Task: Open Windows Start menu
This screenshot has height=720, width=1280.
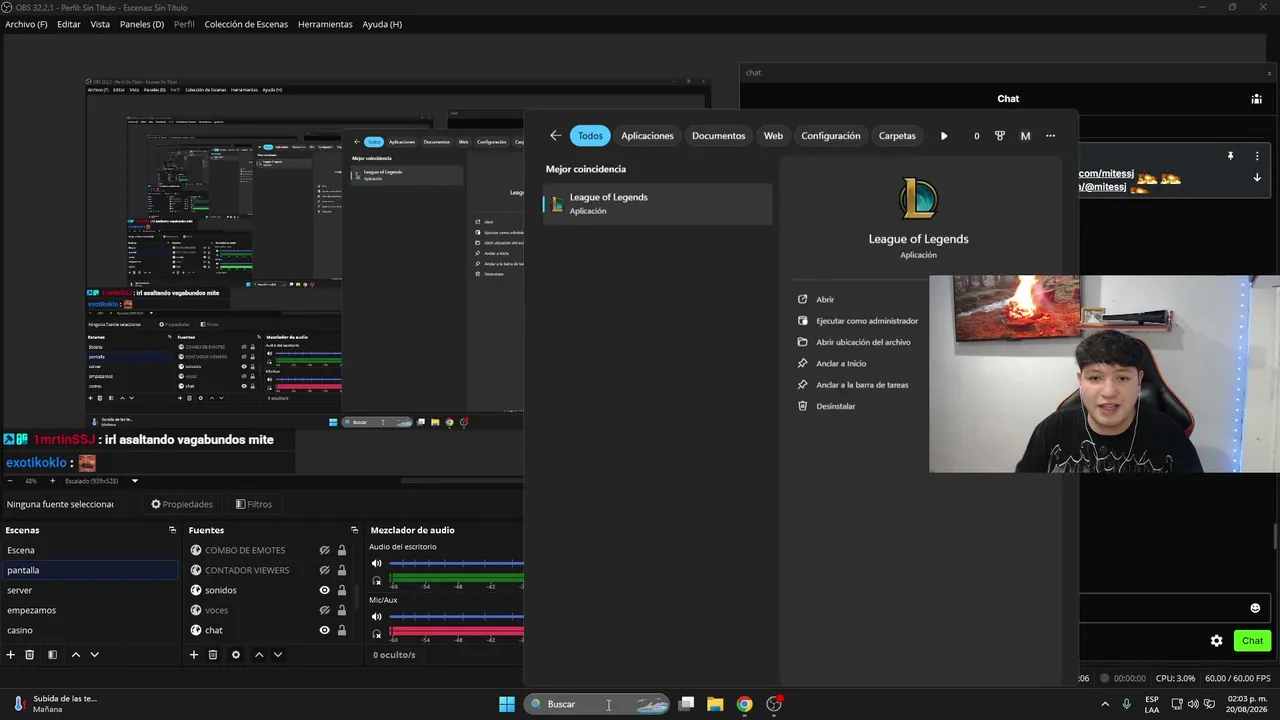Action: pyautogui.click(x=507, y=704)
